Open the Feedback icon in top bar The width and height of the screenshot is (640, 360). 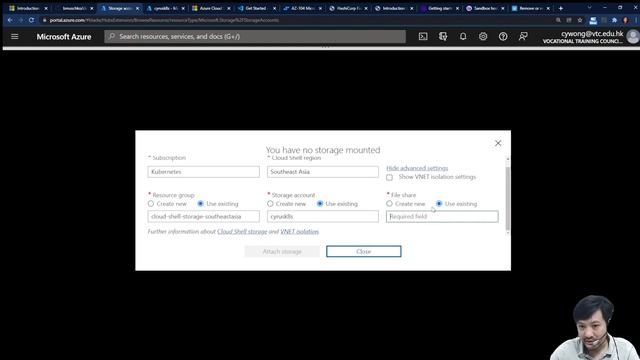coord(523,37)
